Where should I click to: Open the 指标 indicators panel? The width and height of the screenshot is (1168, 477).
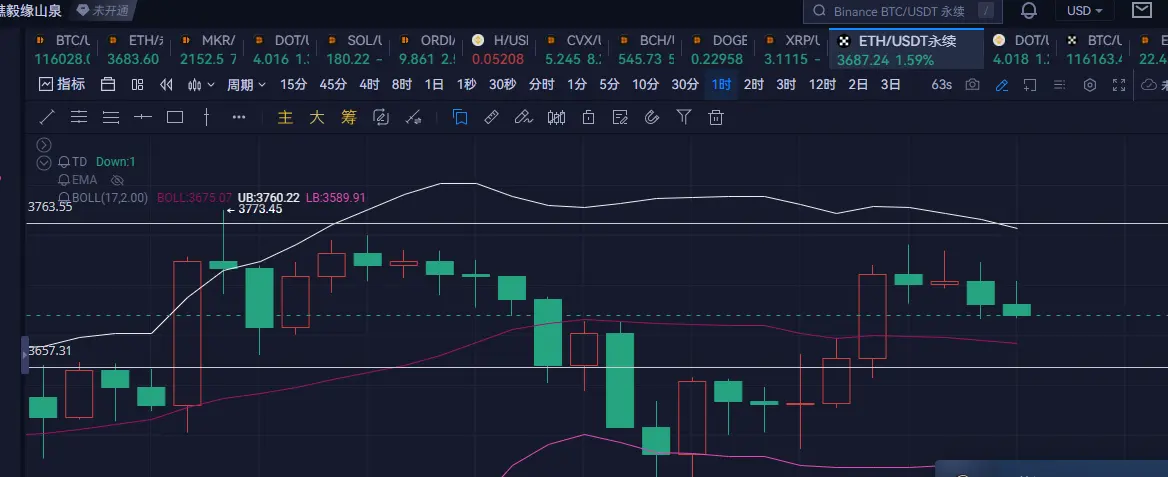62,85
